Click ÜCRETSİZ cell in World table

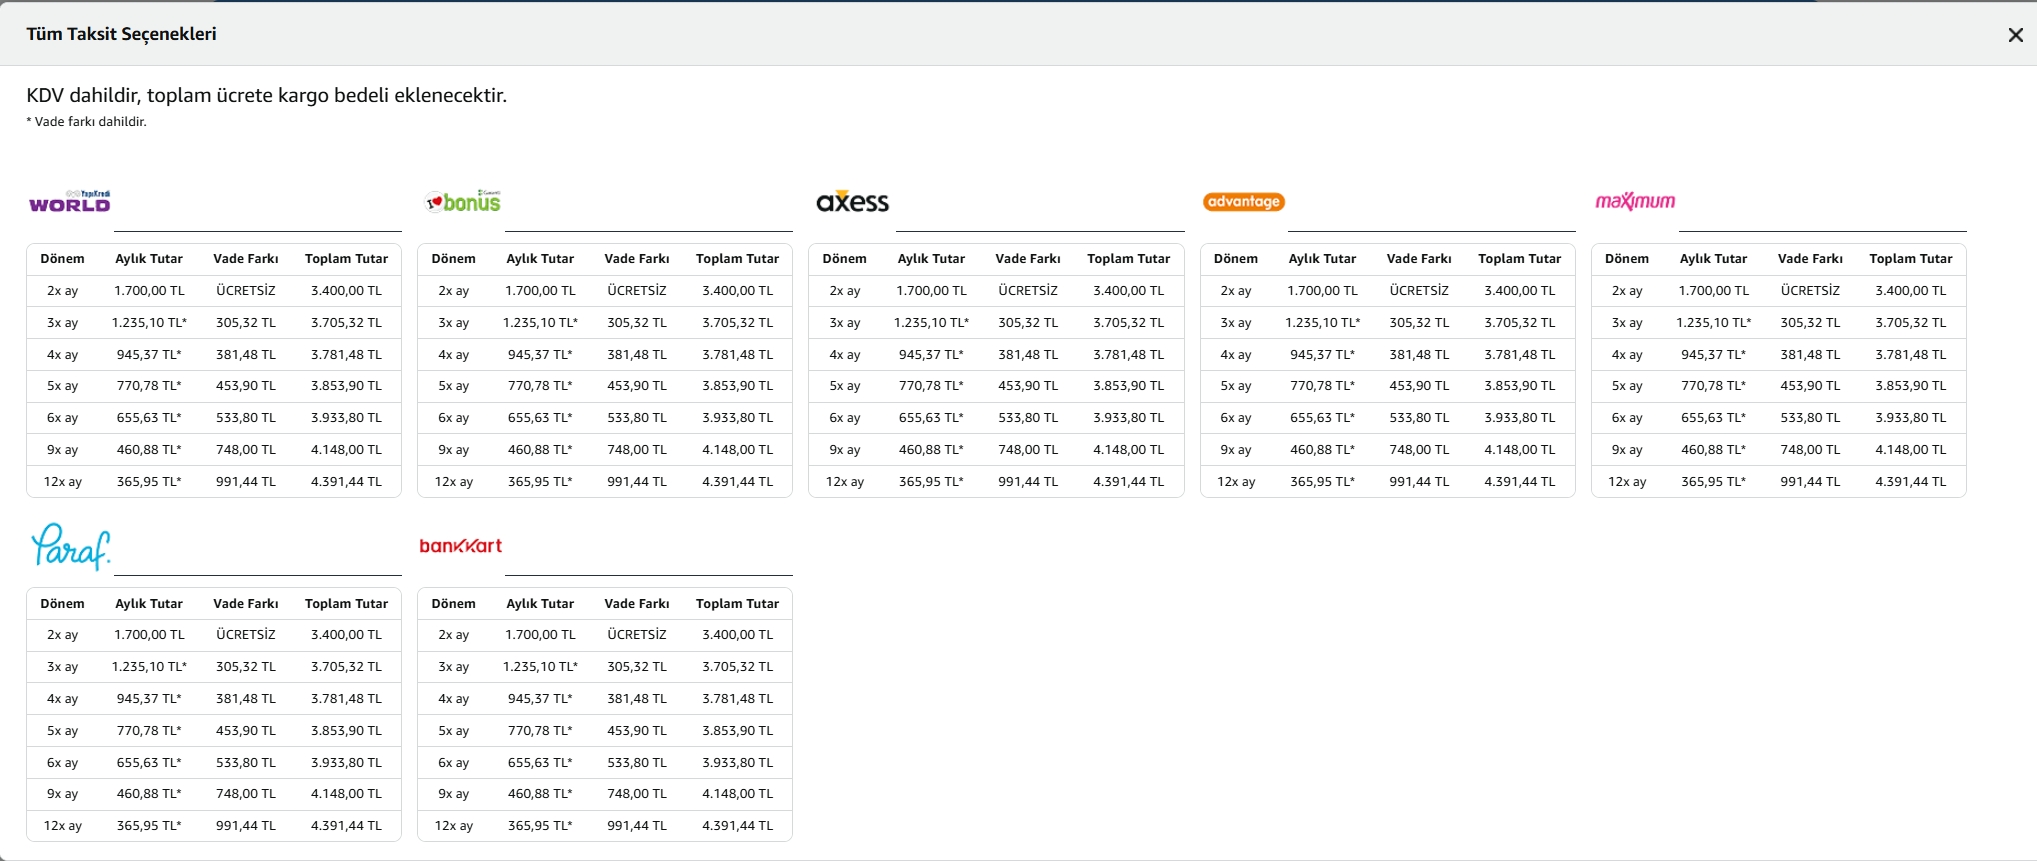click(246, 291)
